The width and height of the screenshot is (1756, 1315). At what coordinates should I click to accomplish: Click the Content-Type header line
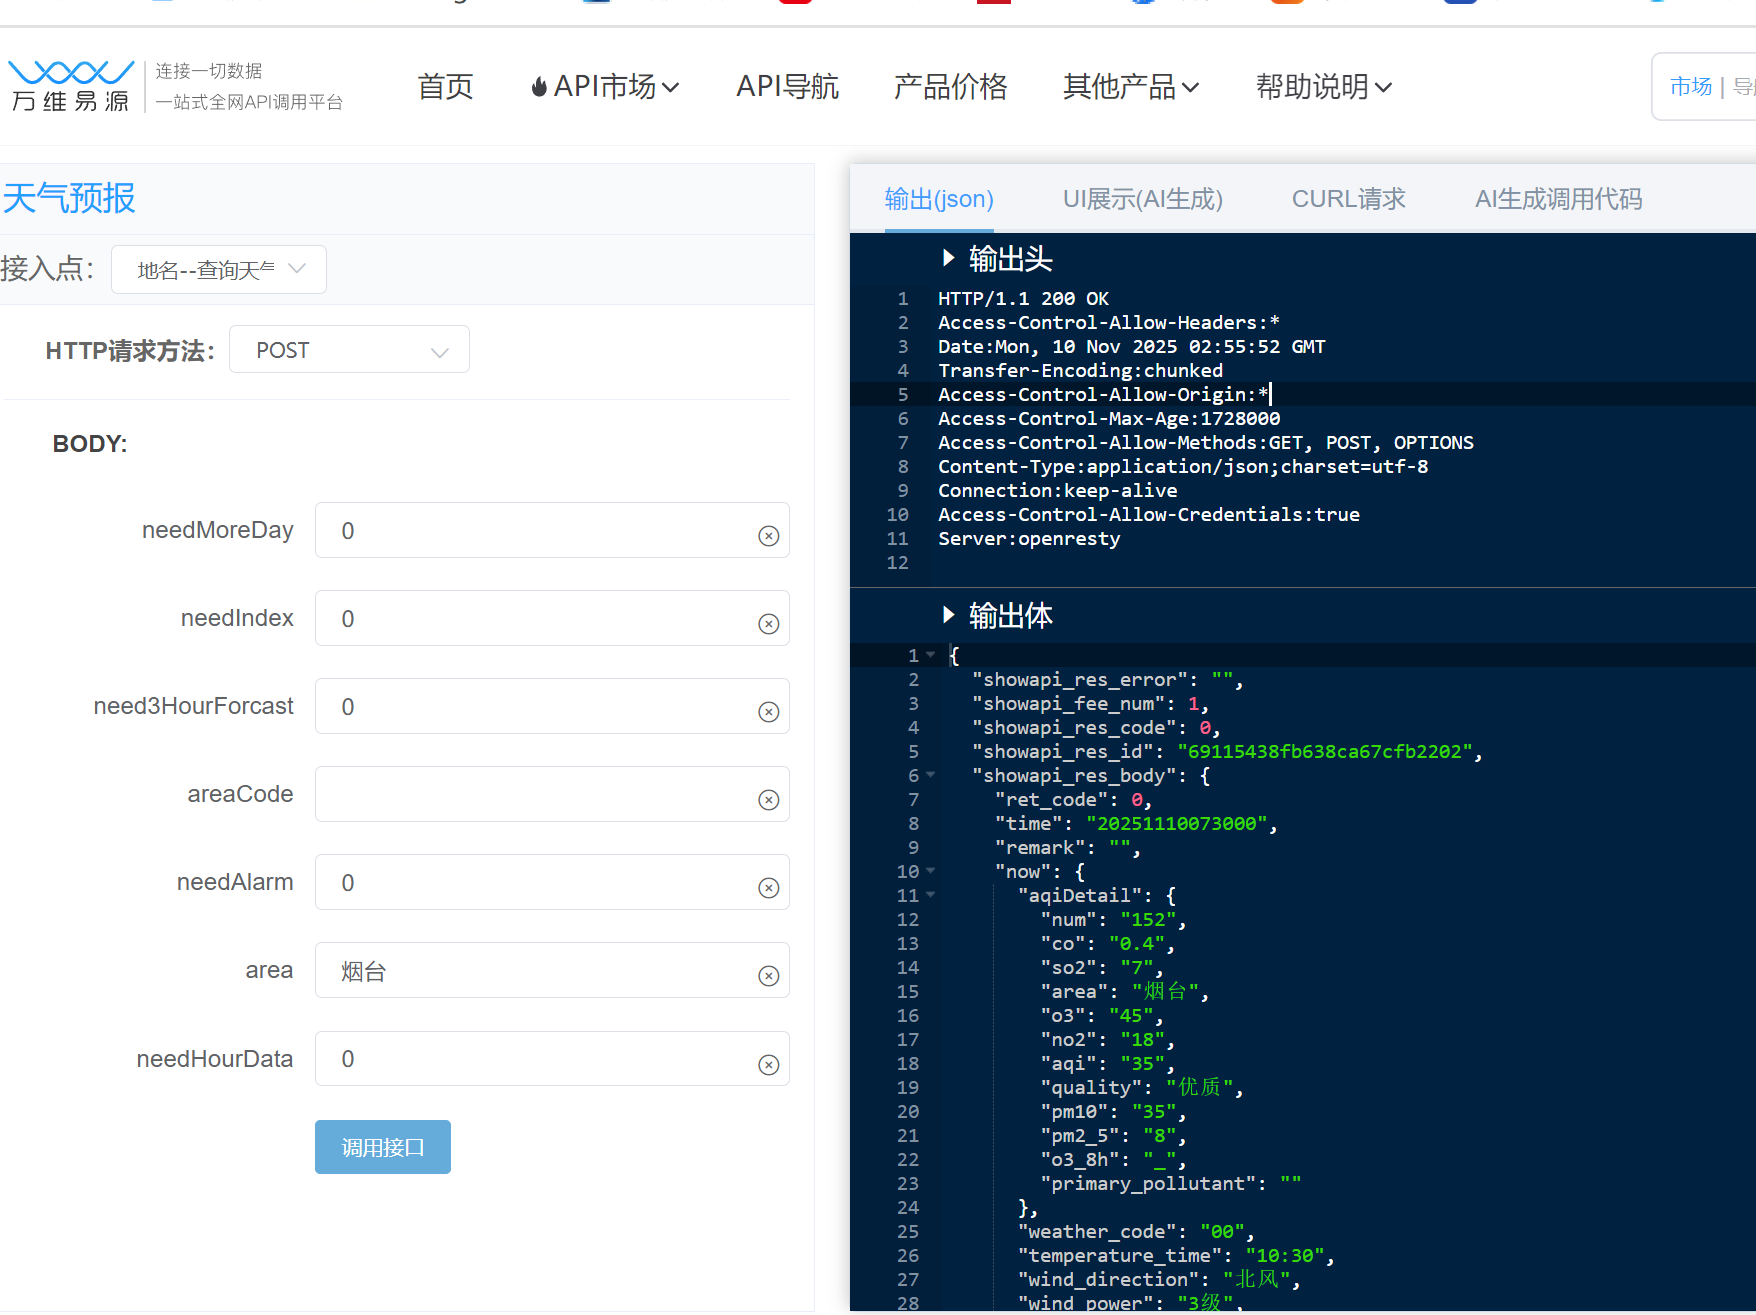1183,466
